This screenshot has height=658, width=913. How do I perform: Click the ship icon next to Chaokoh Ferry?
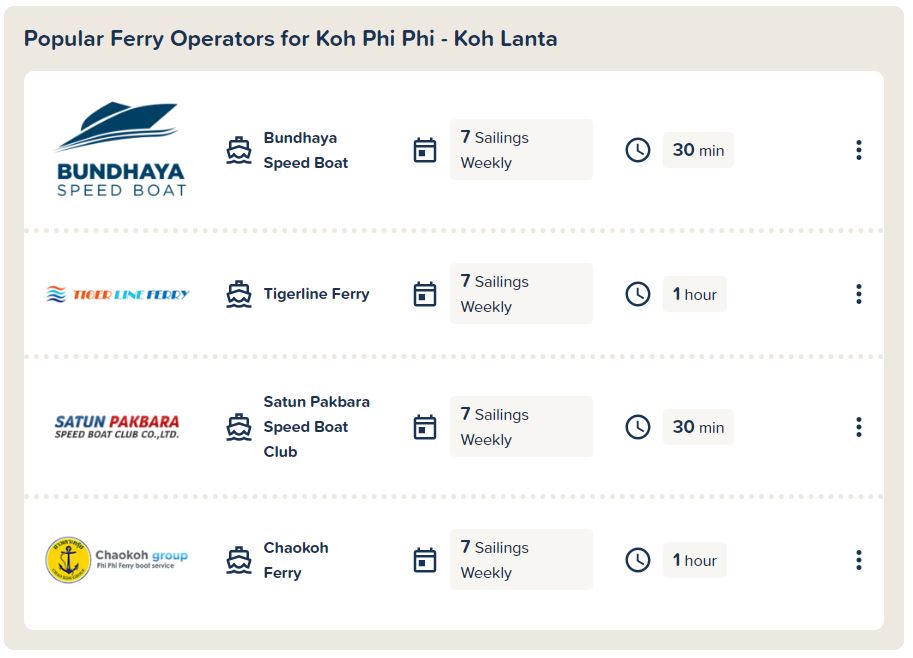[239, 560]
